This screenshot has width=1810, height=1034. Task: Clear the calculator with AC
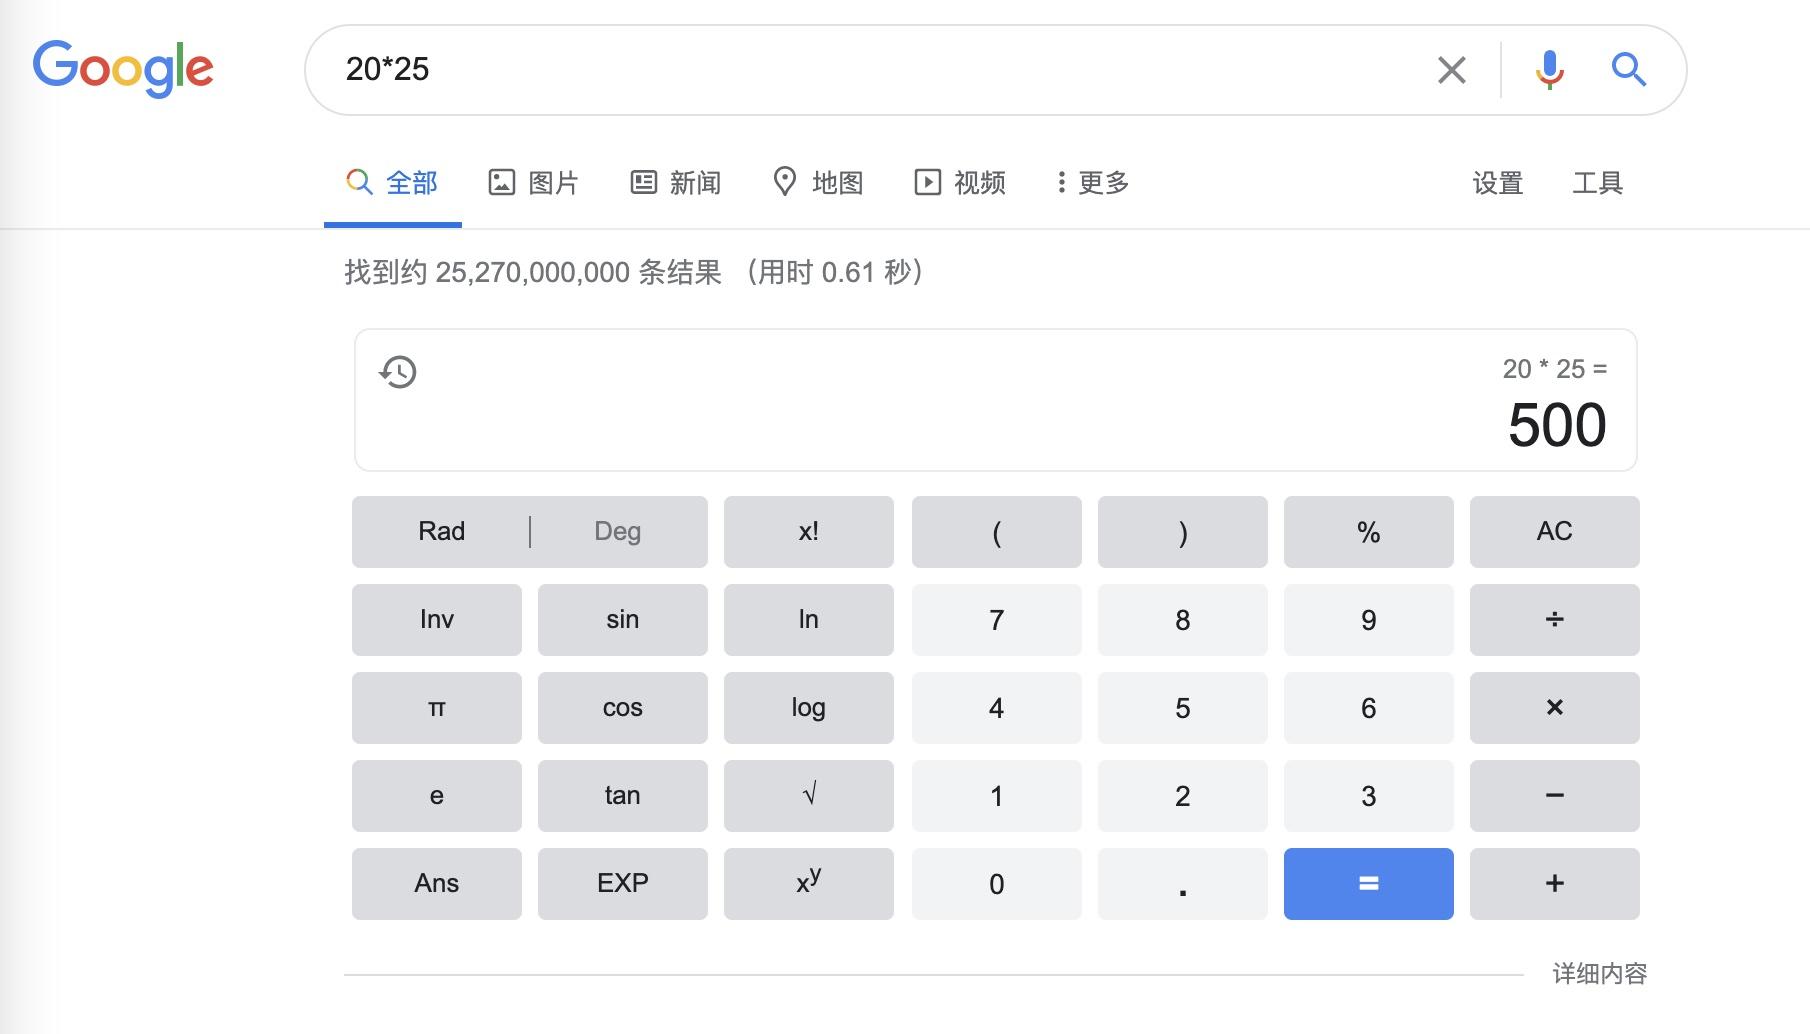tap(1555, 532)
